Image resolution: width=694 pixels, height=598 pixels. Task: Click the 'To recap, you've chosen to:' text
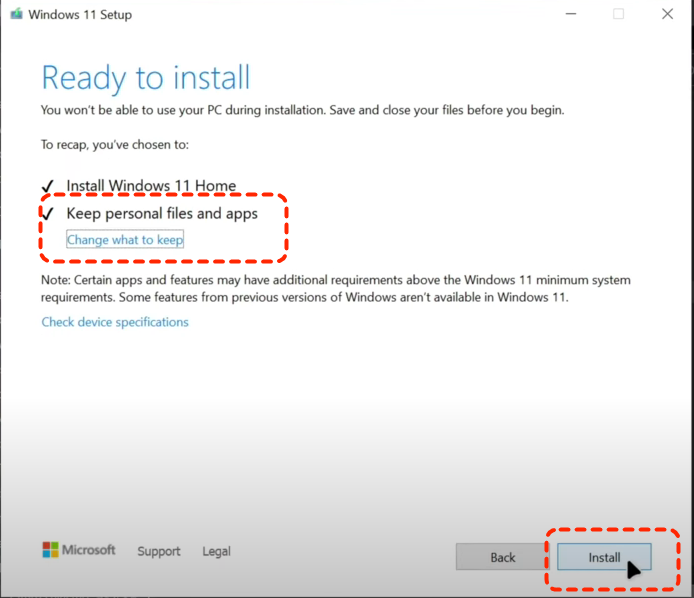(115, 145)
